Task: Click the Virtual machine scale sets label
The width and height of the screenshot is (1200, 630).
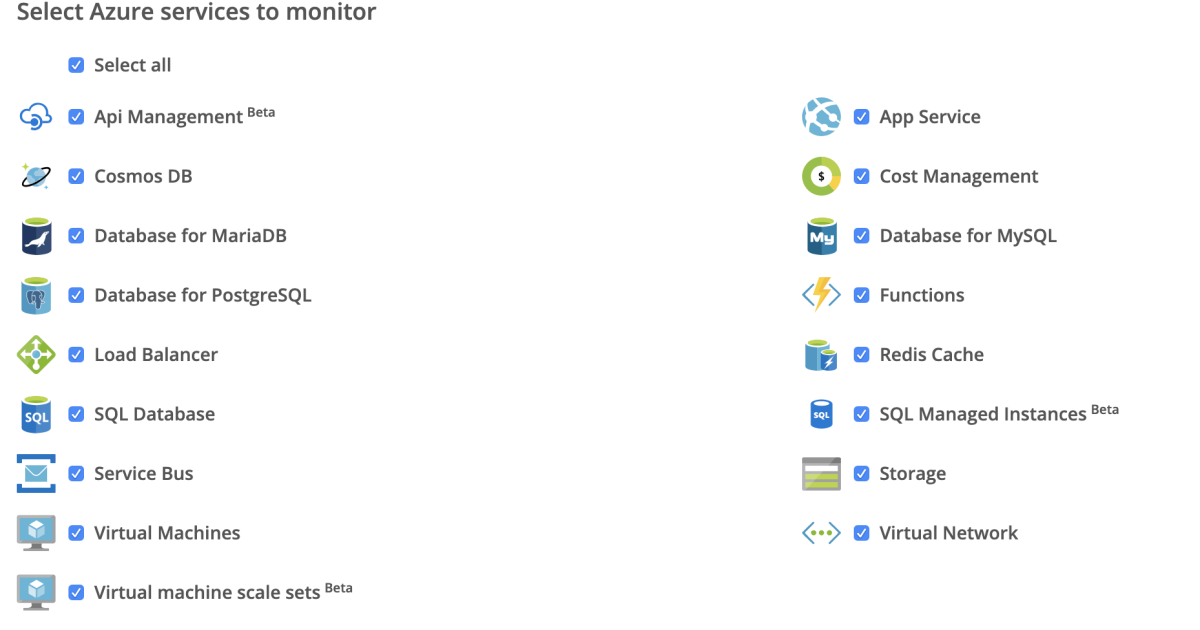Action: click(x=207, y=593)
